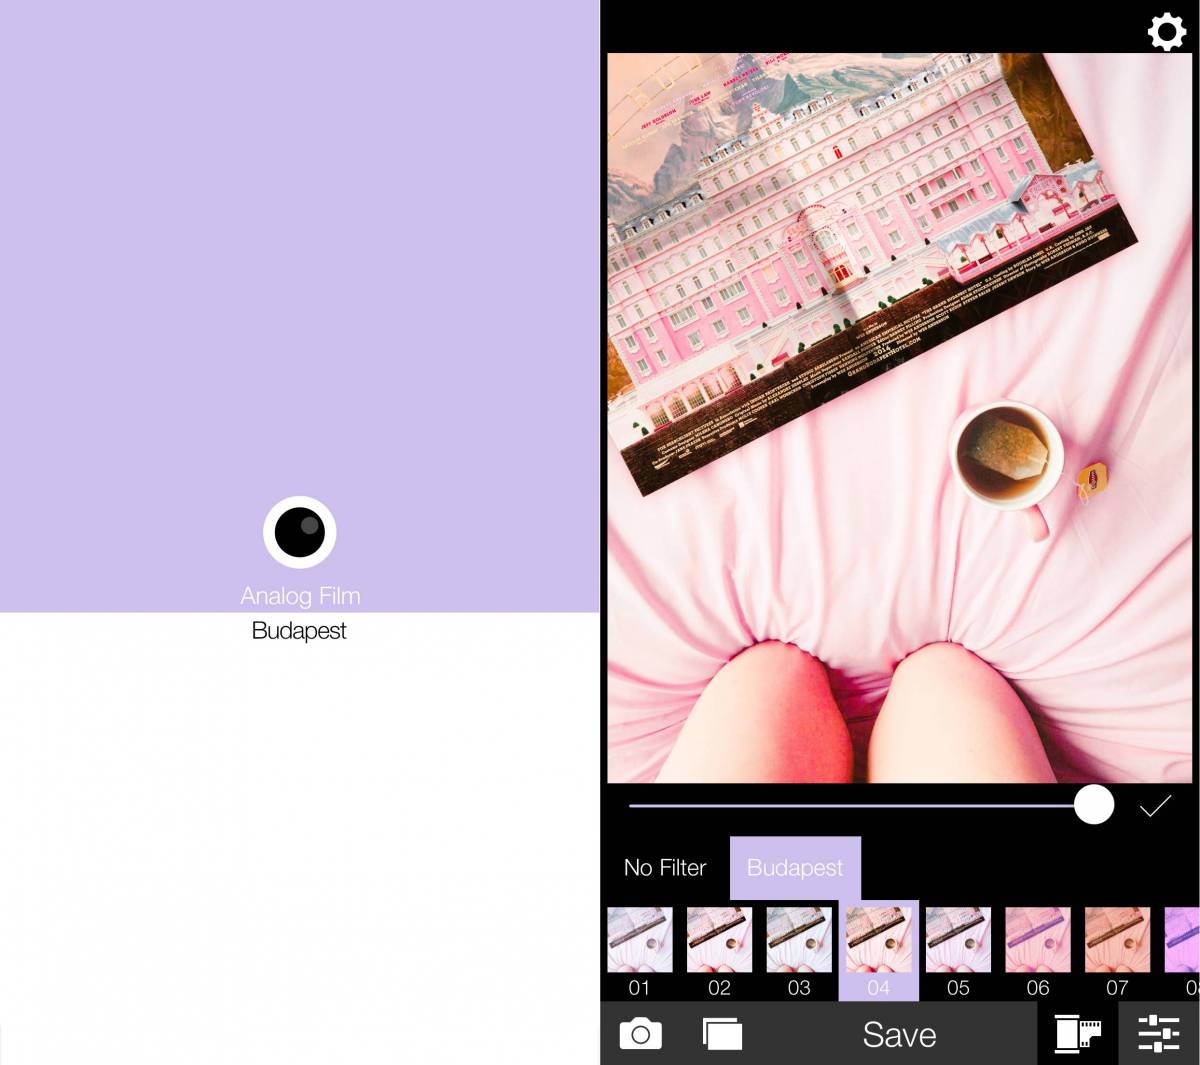Image resolution: width=1200 pixels, height=1065 pixels.
Task: Confirm filter strength with the checkmark
Action: (1155, 806)
